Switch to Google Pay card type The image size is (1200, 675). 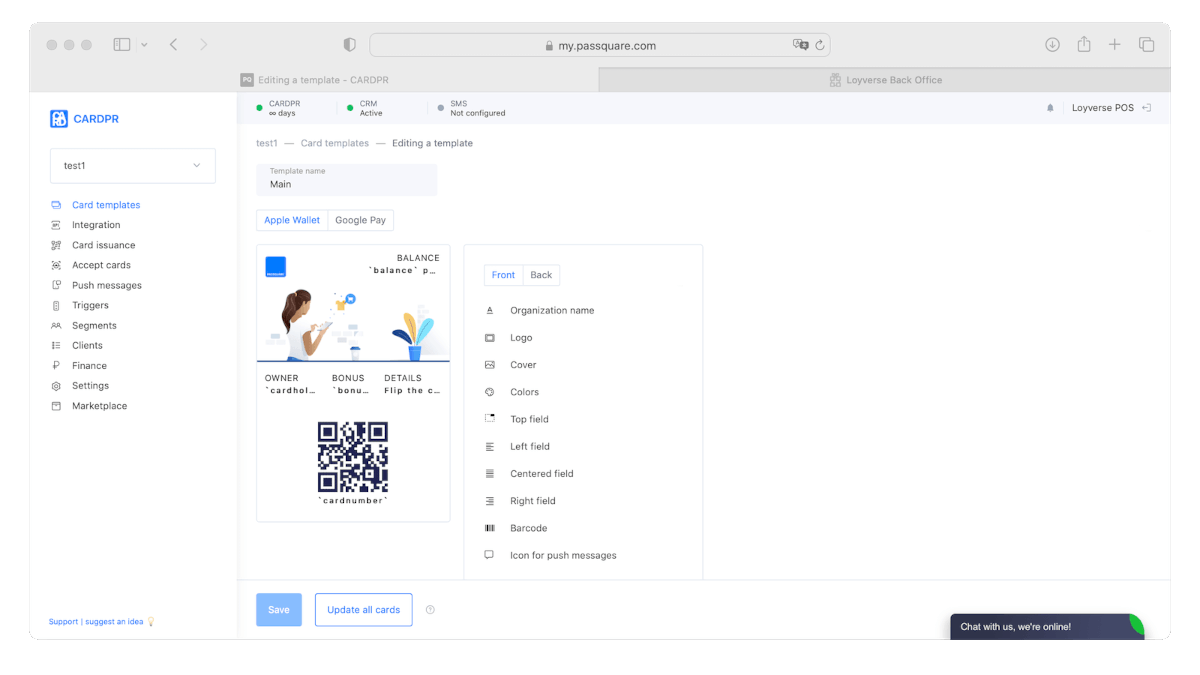pos(360,220)
